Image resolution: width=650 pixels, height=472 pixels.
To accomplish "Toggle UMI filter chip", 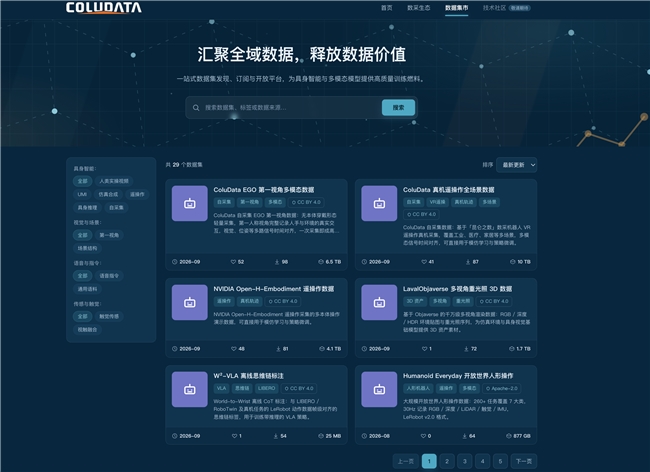I will 82,194.
